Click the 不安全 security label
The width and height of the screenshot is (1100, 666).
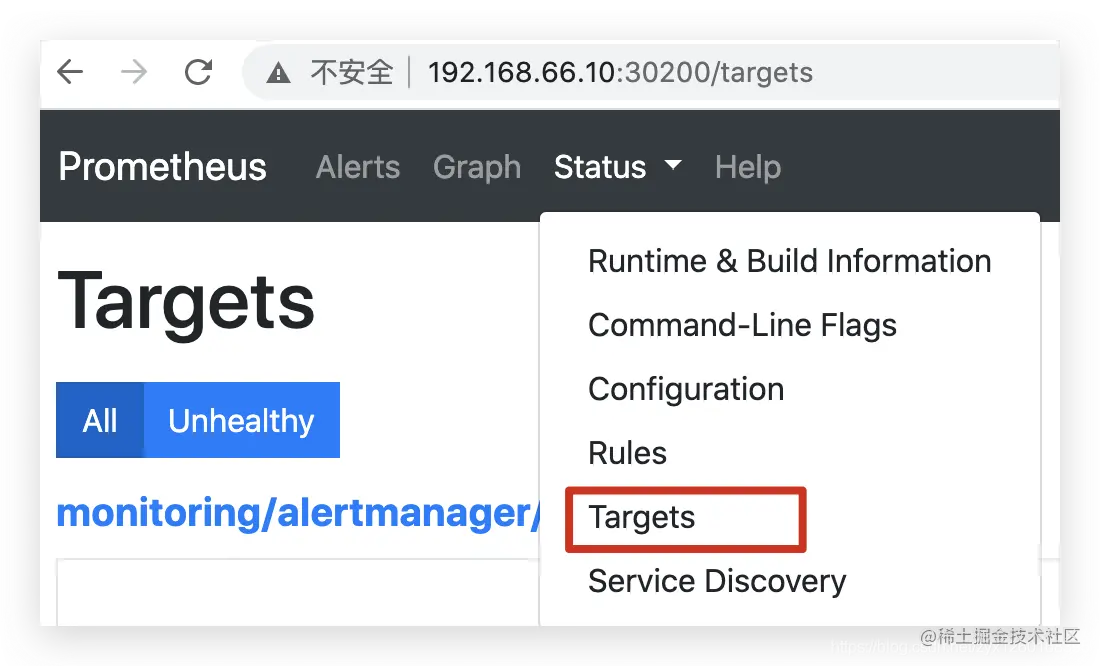click(351, 72)
